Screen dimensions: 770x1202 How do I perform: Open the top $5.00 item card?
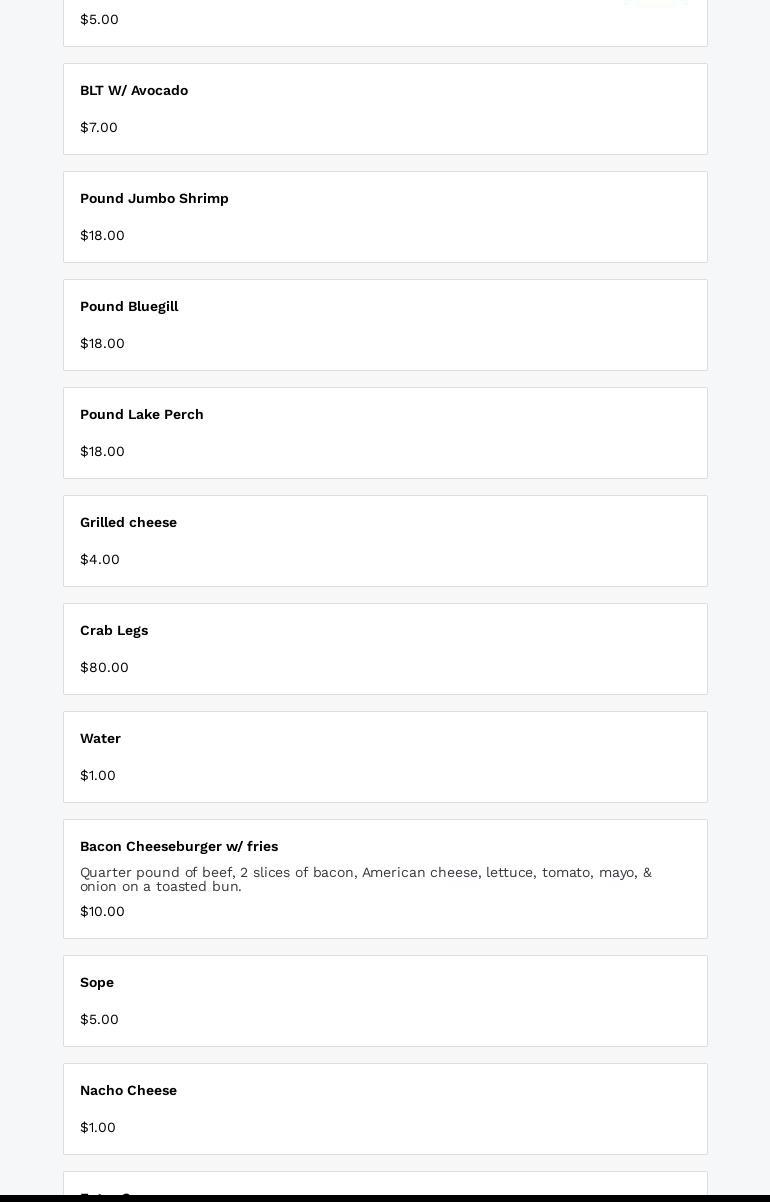(385, 23)
